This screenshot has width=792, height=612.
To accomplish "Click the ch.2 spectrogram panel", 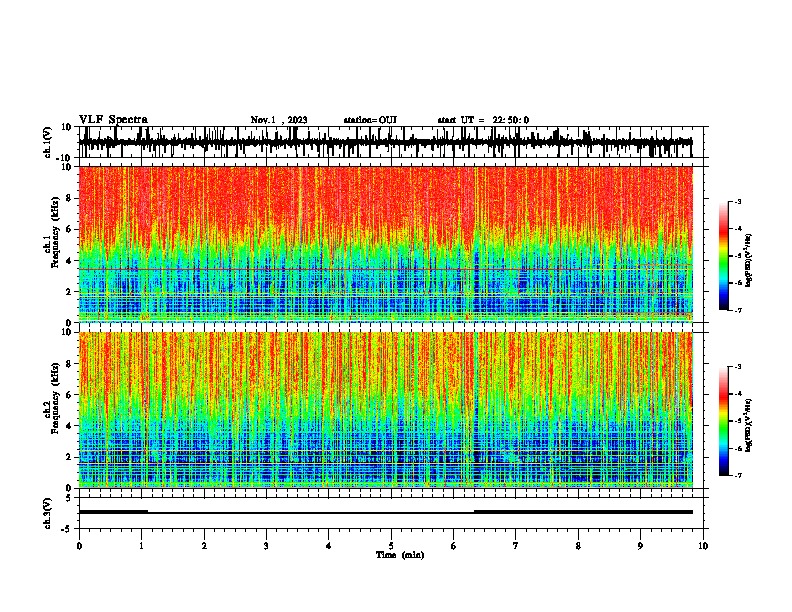I will click(386, 410).
